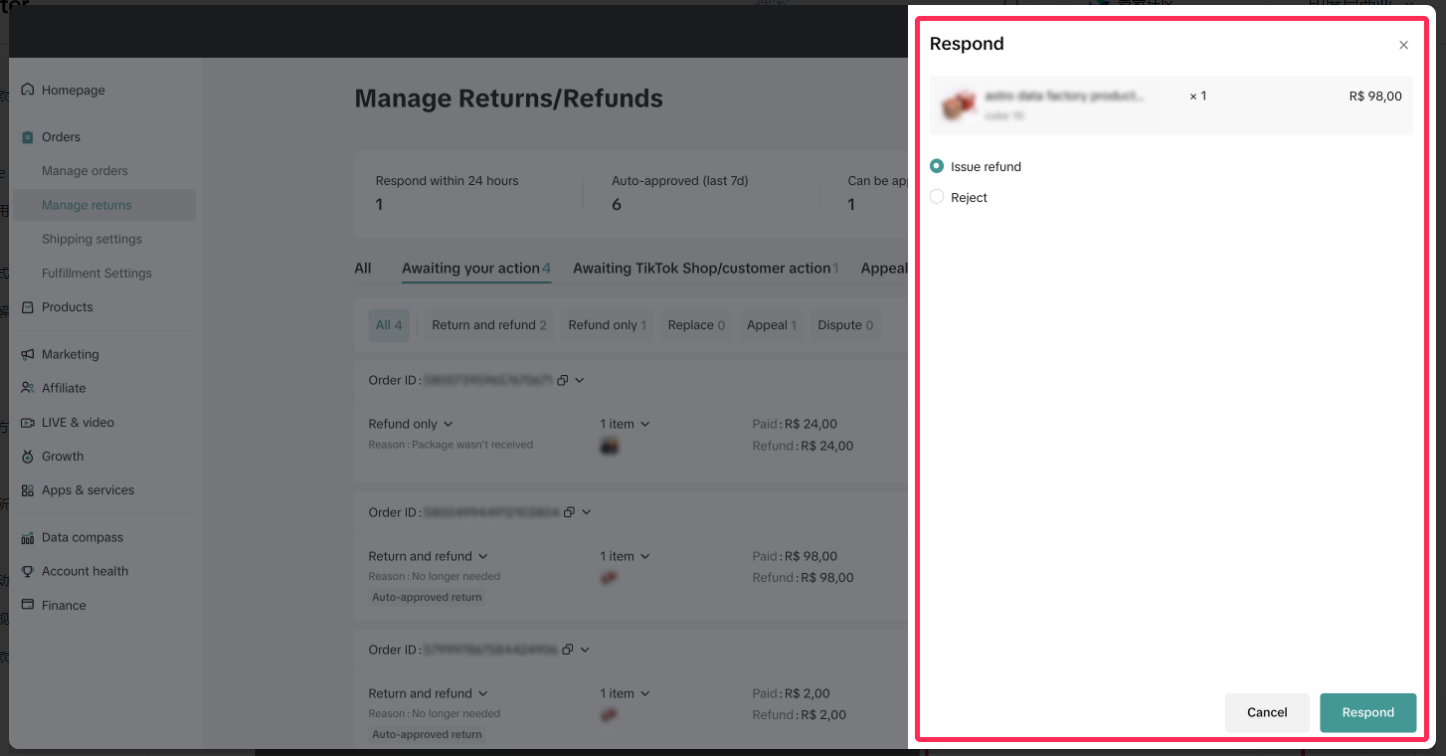Viewport: 1446px width, 756px height.
Task: Click the Account health trophy icon
Action: click(x=28, y=571)
